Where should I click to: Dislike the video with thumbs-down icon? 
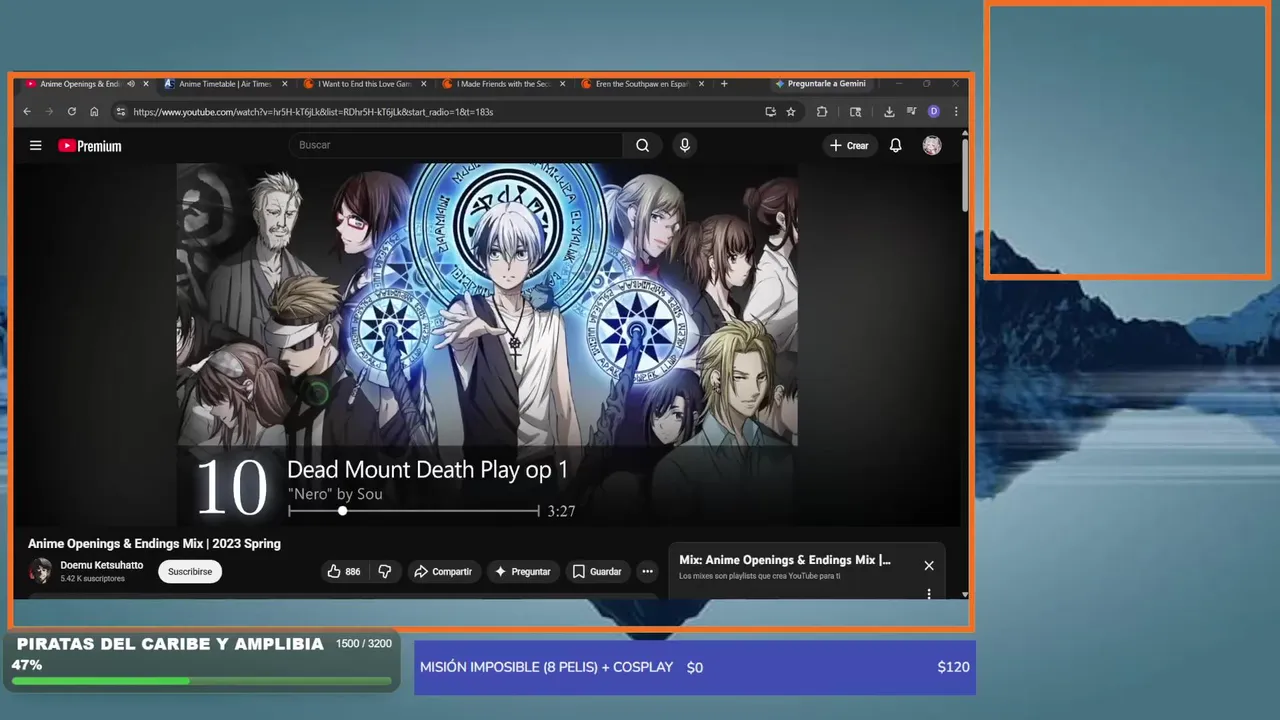click(385, 572)
